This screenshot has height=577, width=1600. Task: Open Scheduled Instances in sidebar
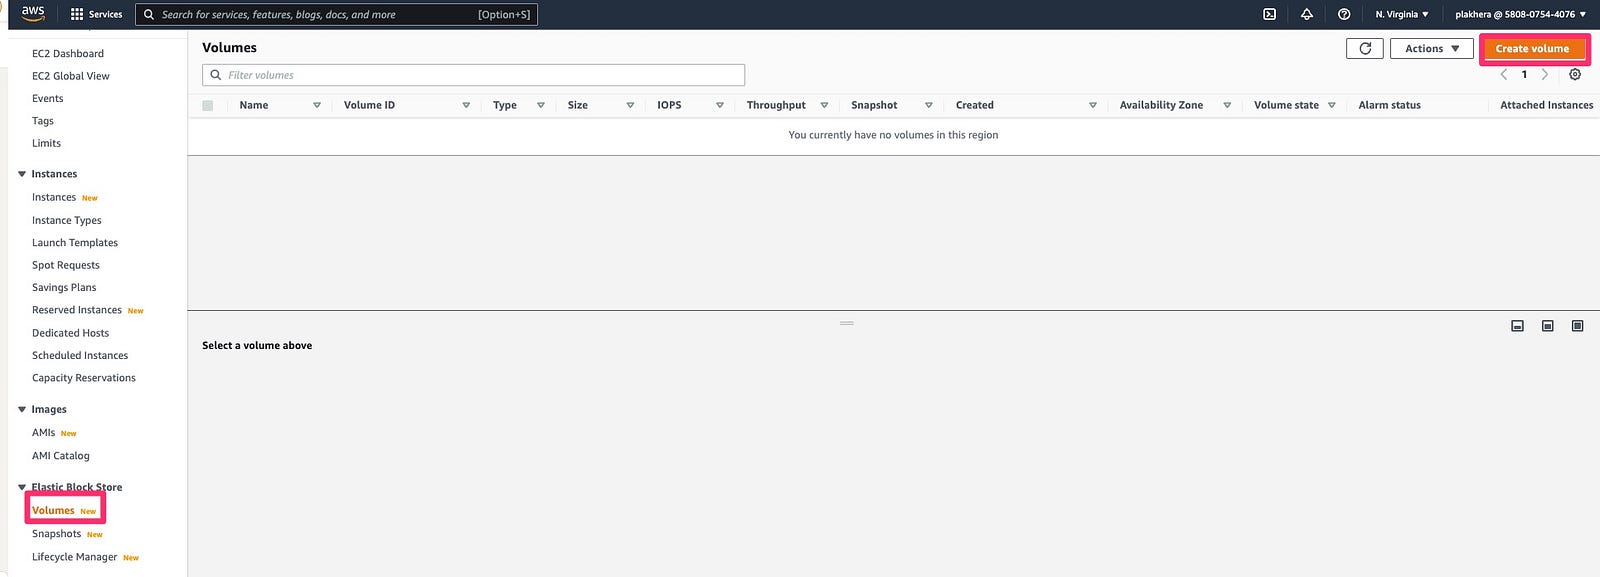pos(80,355)
